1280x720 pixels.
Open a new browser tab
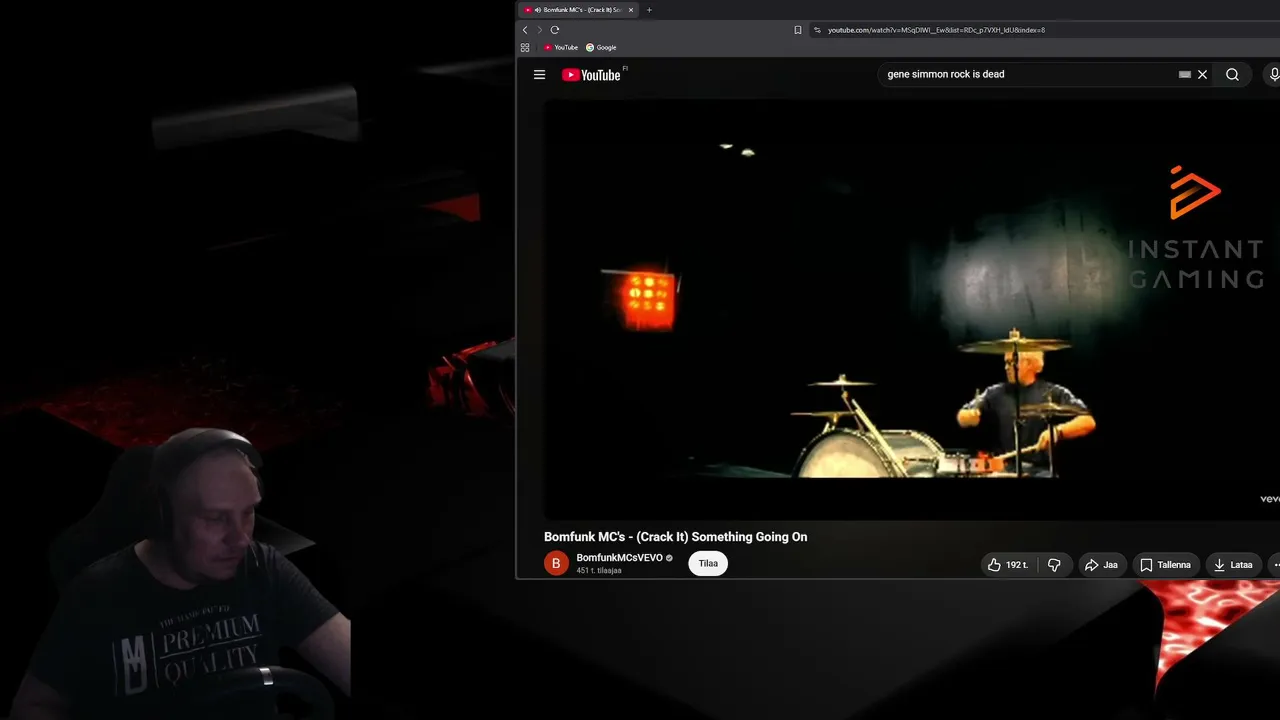pyautogui.click(x=649, y=10)
